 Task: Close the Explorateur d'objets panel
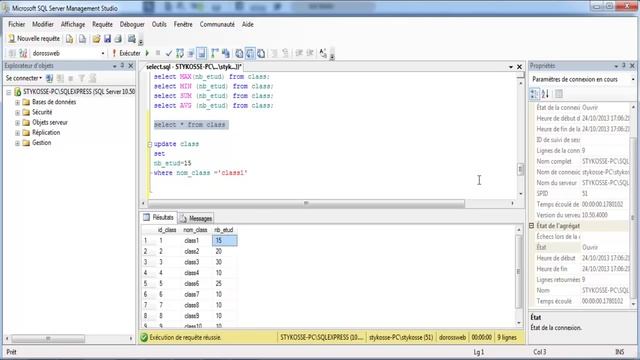131,66
